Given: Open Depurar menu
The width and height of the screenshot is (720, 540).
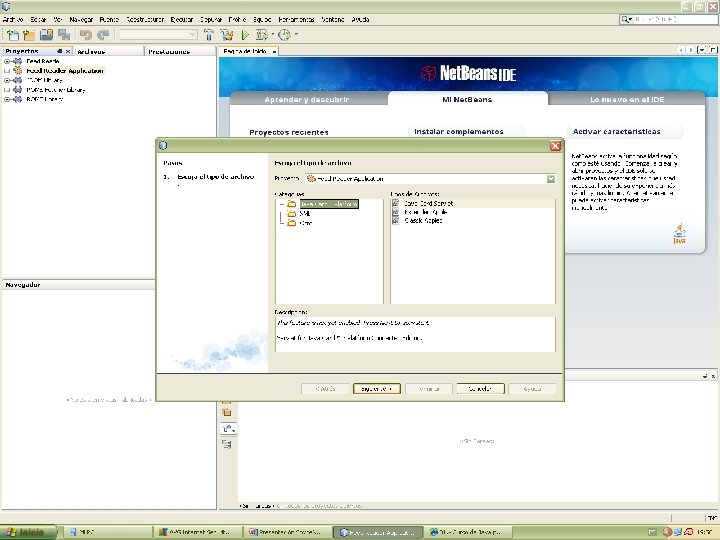Looking at the screenshot, I should tap(211, 19).
